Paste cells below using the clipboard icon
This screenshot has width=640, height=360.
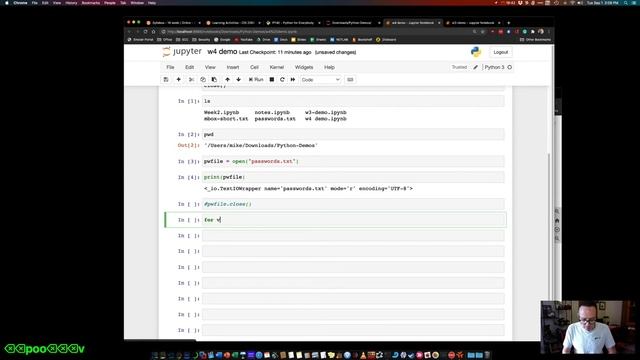pos(214,80)
